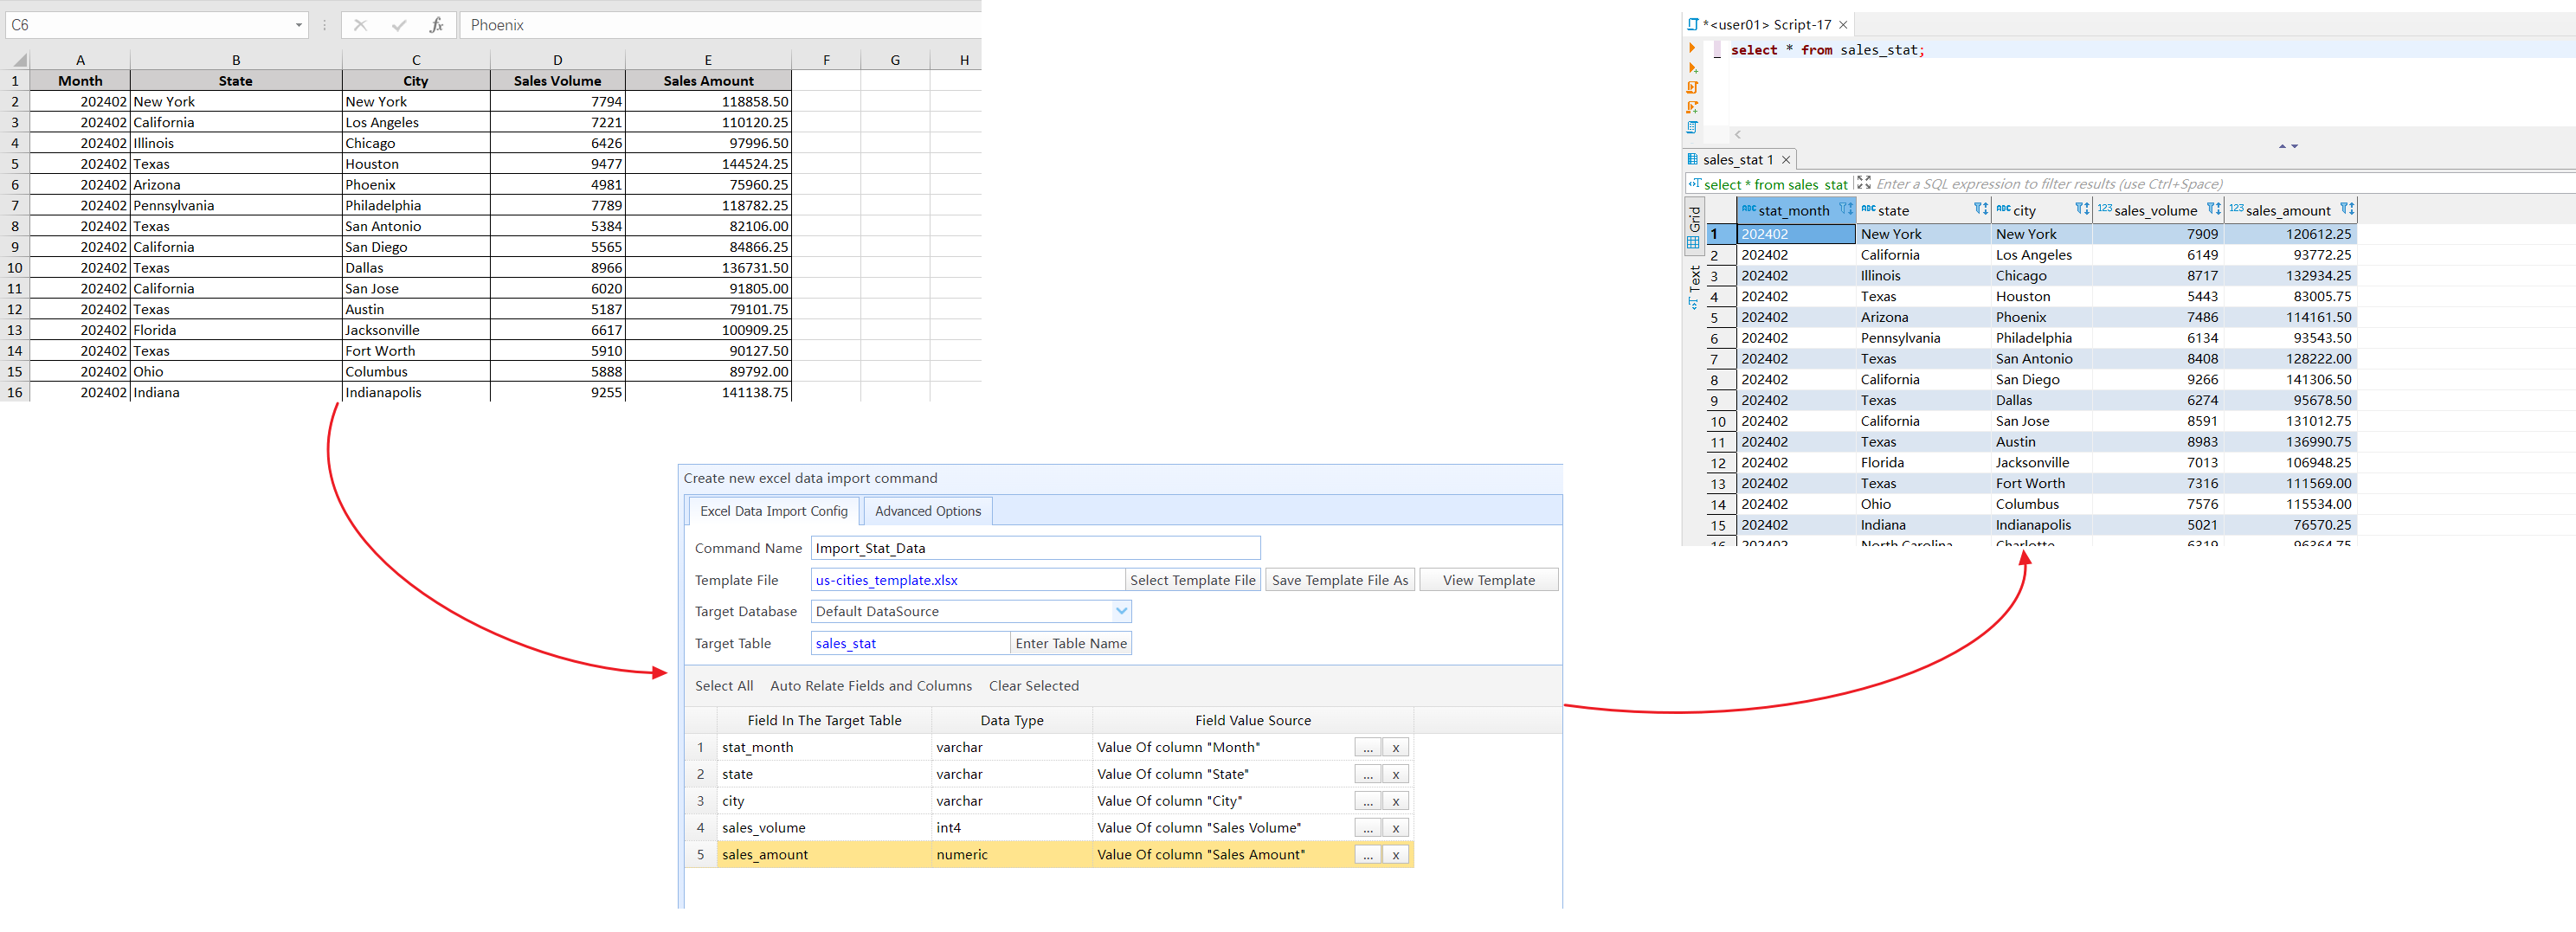Click the Insert Function fx icon
2576x932 pixels.
436,25
